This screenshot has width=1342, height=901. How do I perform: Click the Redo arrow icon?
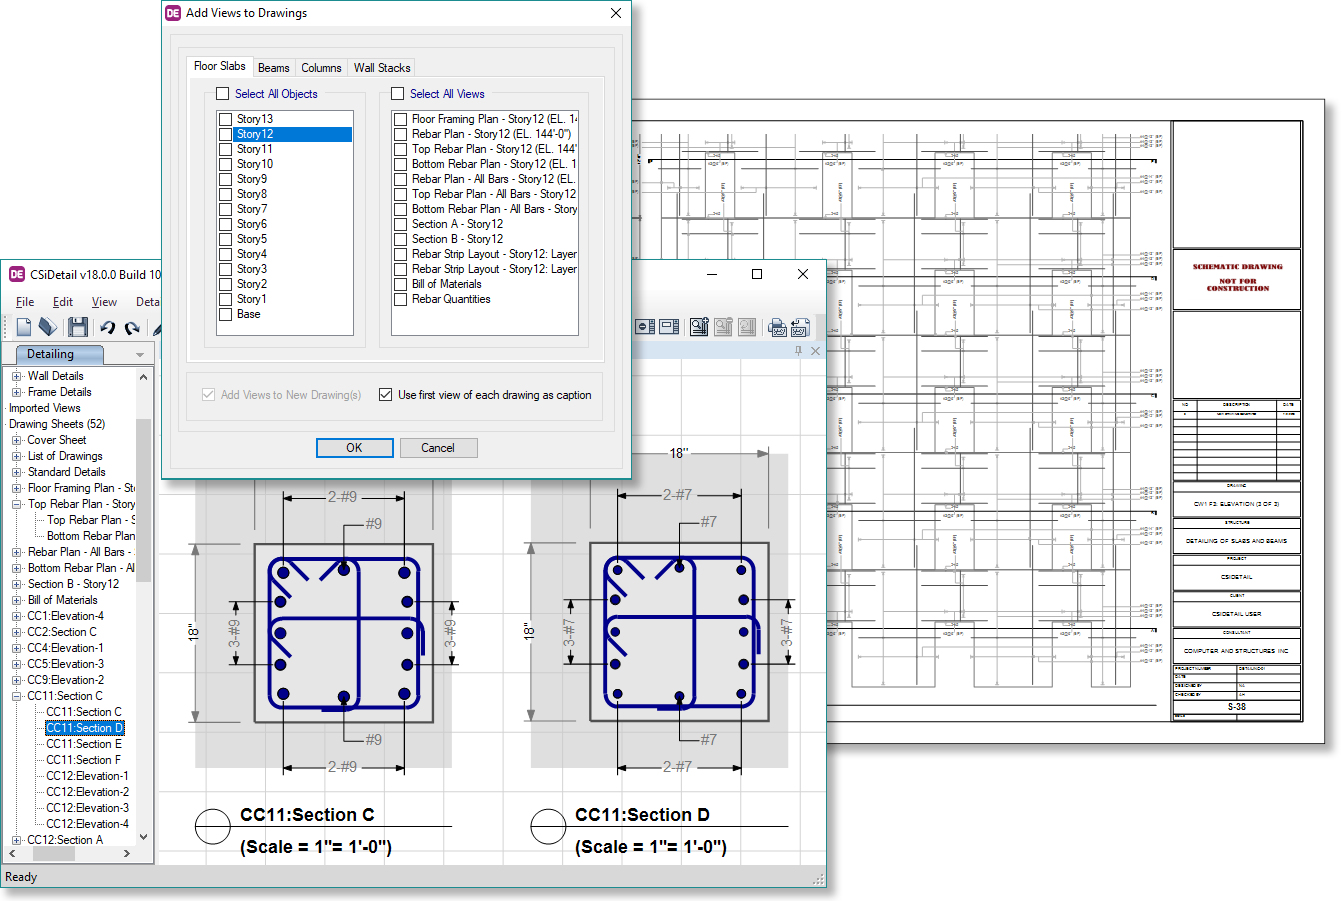131,327
